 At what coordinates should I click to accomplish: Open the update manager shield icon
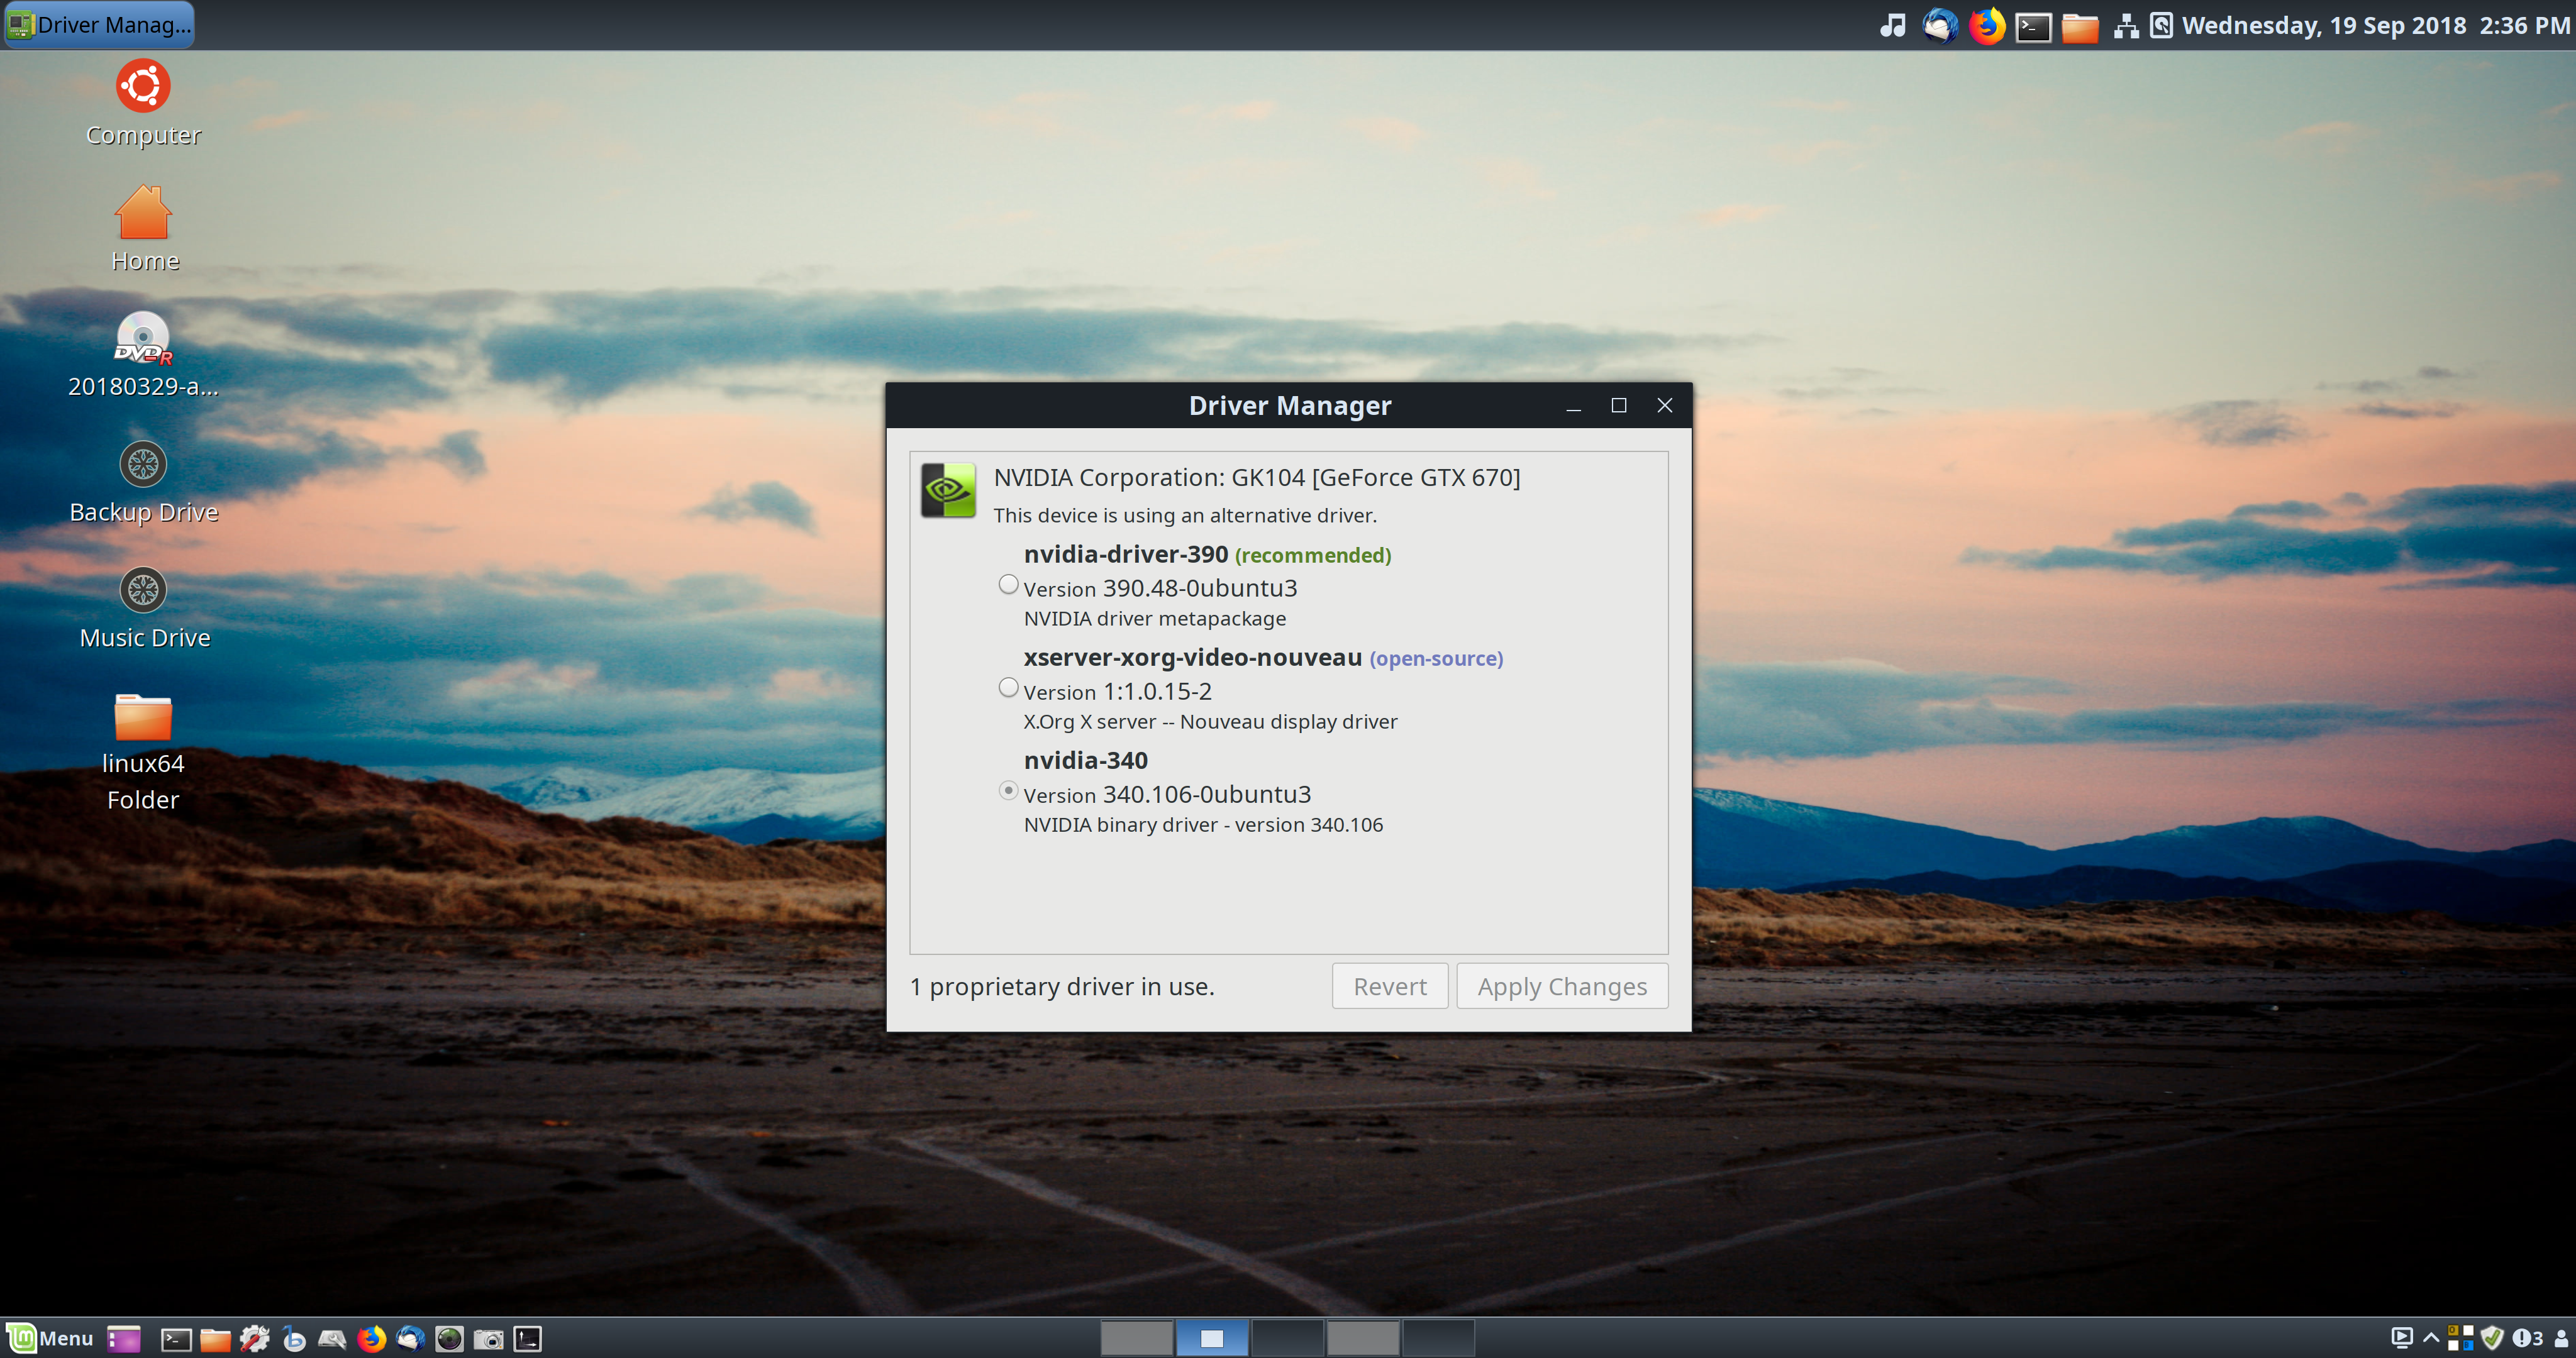(x=2492, y=1338)
